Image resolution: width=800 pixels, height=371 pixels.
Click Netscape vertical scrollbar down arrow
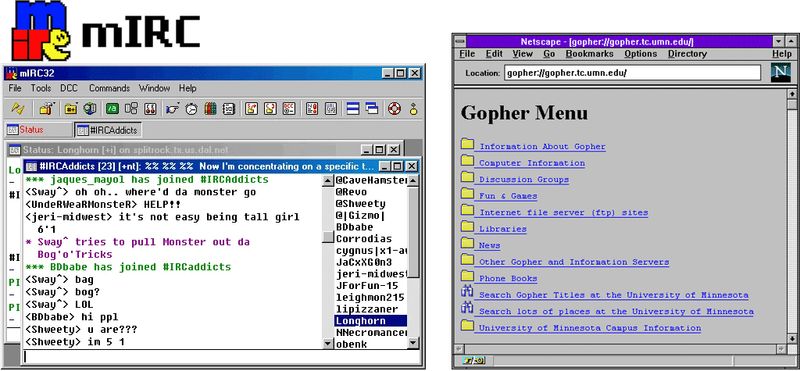pos(792,338)
